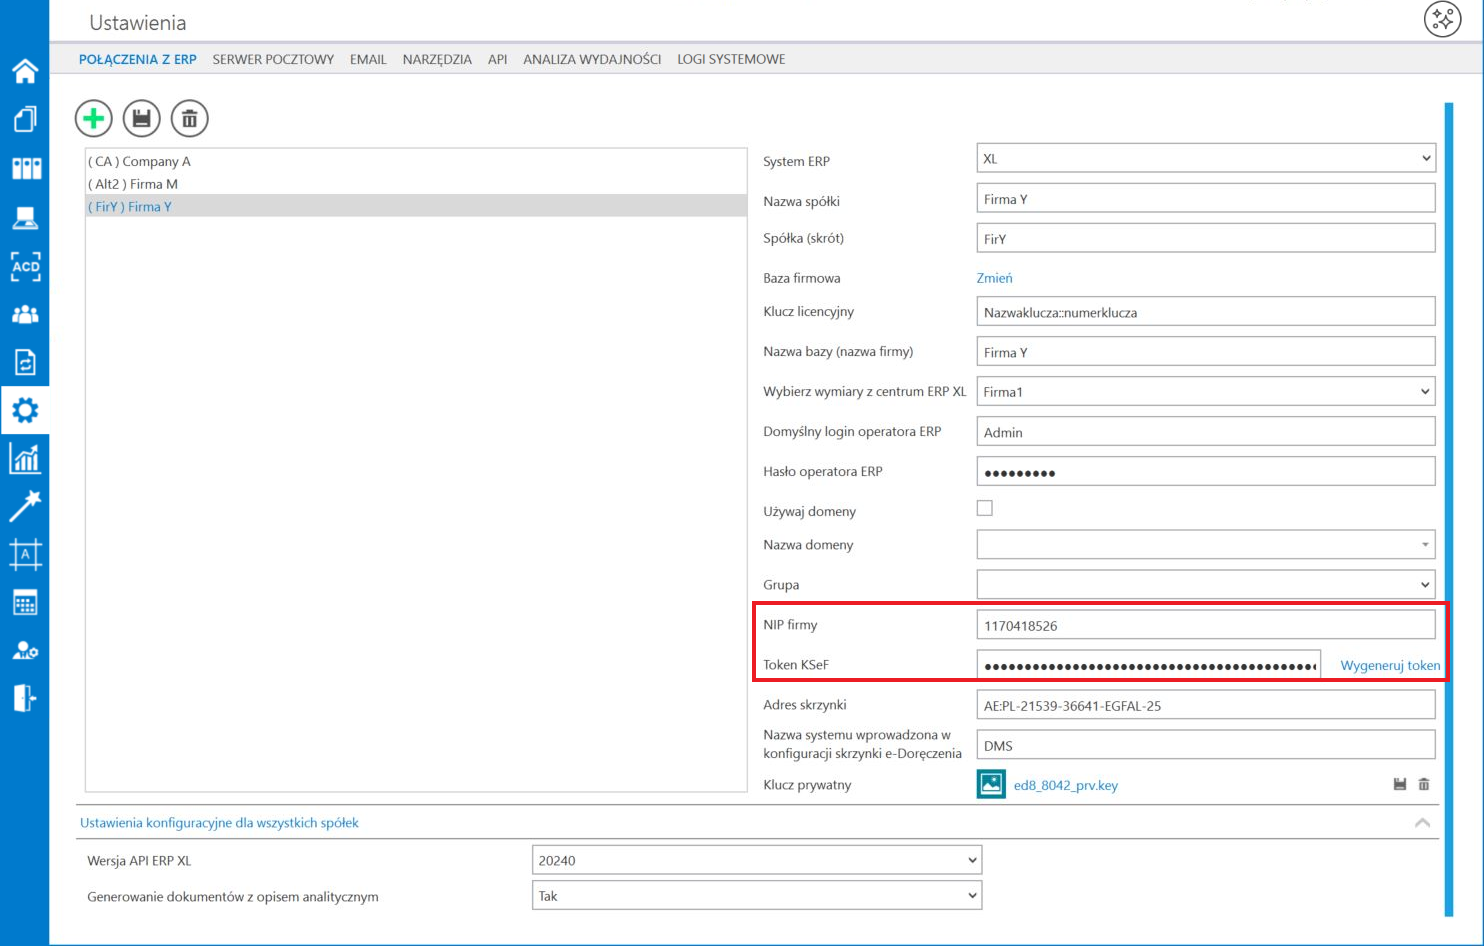1484x946 pixels.
Task: Click the NIP firmy input field
Action: [1205, 626]
